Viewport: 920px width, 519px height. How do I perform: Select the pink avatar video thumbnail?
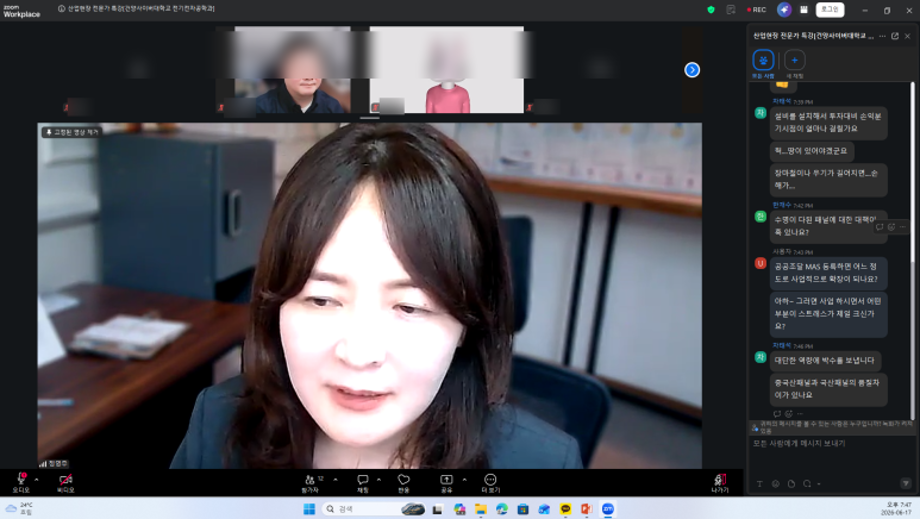pyautogui.click(x=447, y=69)
